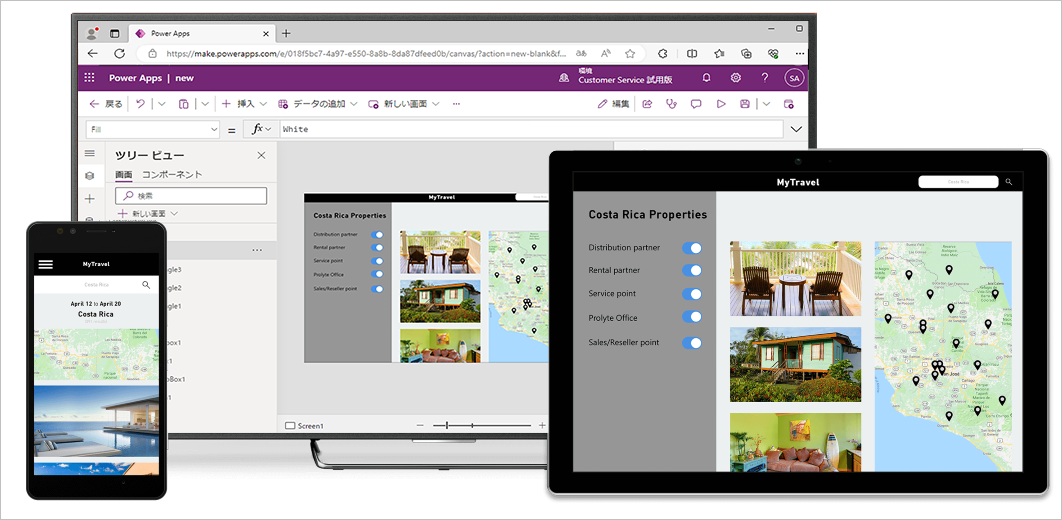Image resolution: width=1062 pixels, height=520 pixels.
Task: Open the app checker stethoscope icon
Action: (x=671, y=104)
